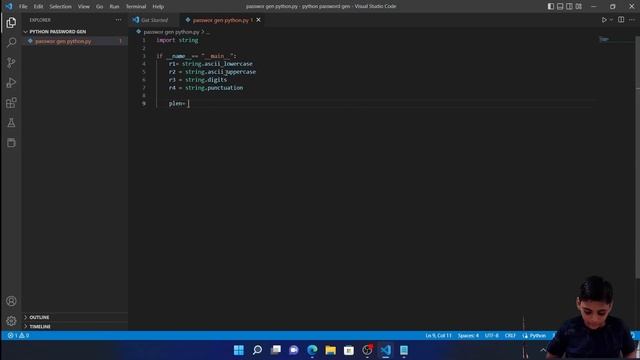The image size is (640, 360).
Task: Select the passwor gen python.py editor tab
Action: 221,20
